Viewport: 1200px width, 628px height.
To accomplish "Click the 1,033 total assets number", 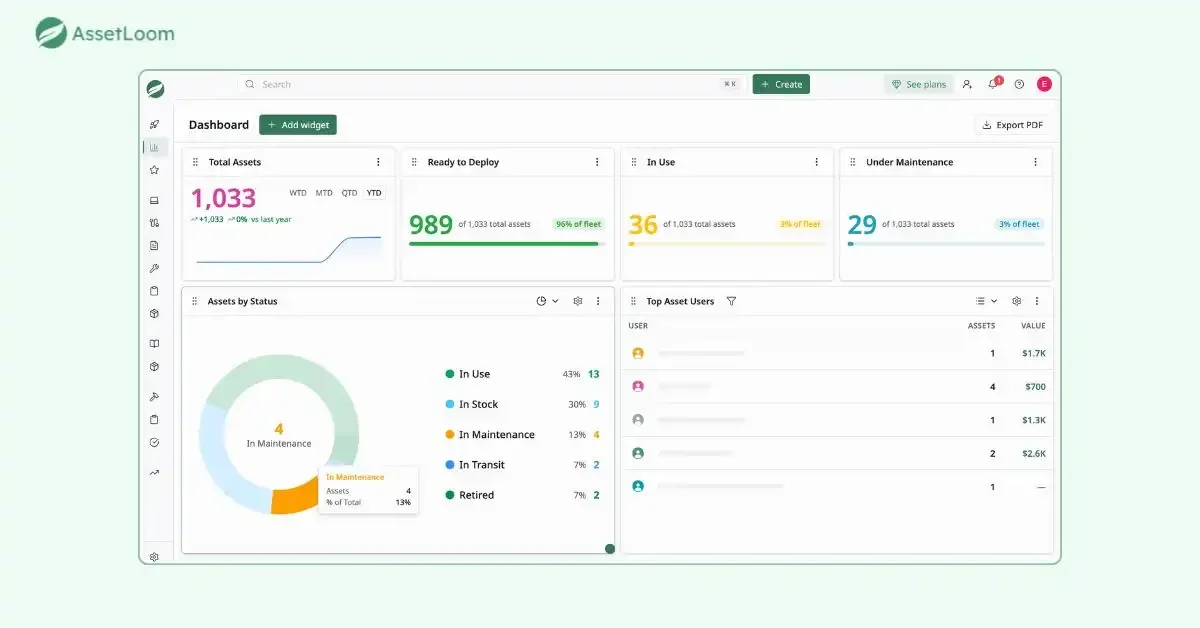I will tap(224, 198).
